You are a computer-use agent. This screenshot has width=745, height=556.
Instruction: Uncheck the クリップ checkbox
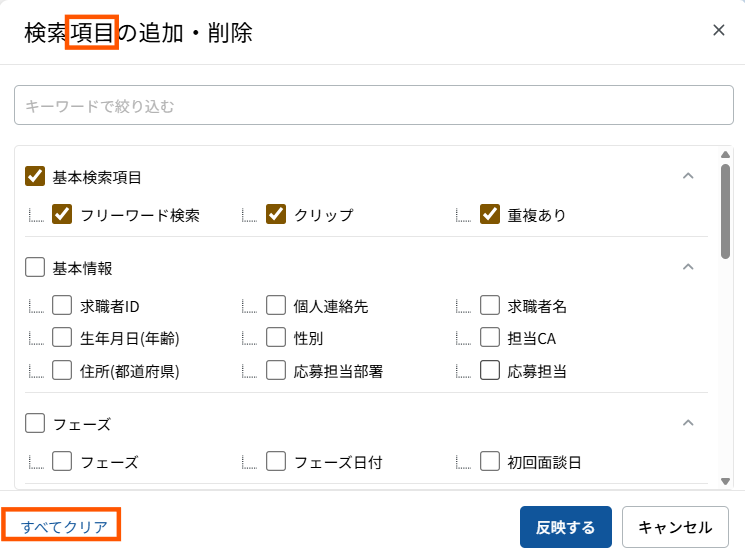point(276,214)
